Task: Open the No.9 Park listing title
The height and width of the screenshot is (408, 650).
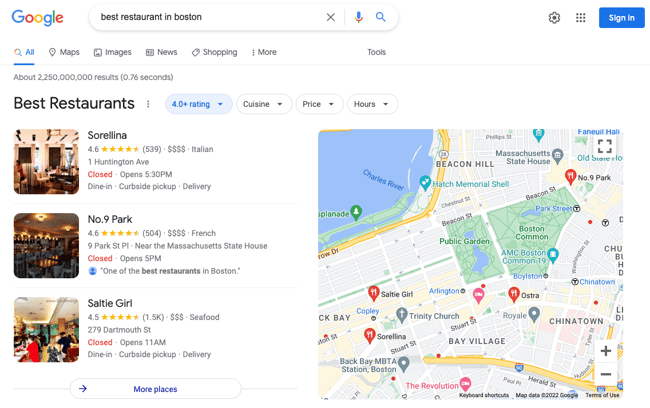Action: (x=109, y=219)
